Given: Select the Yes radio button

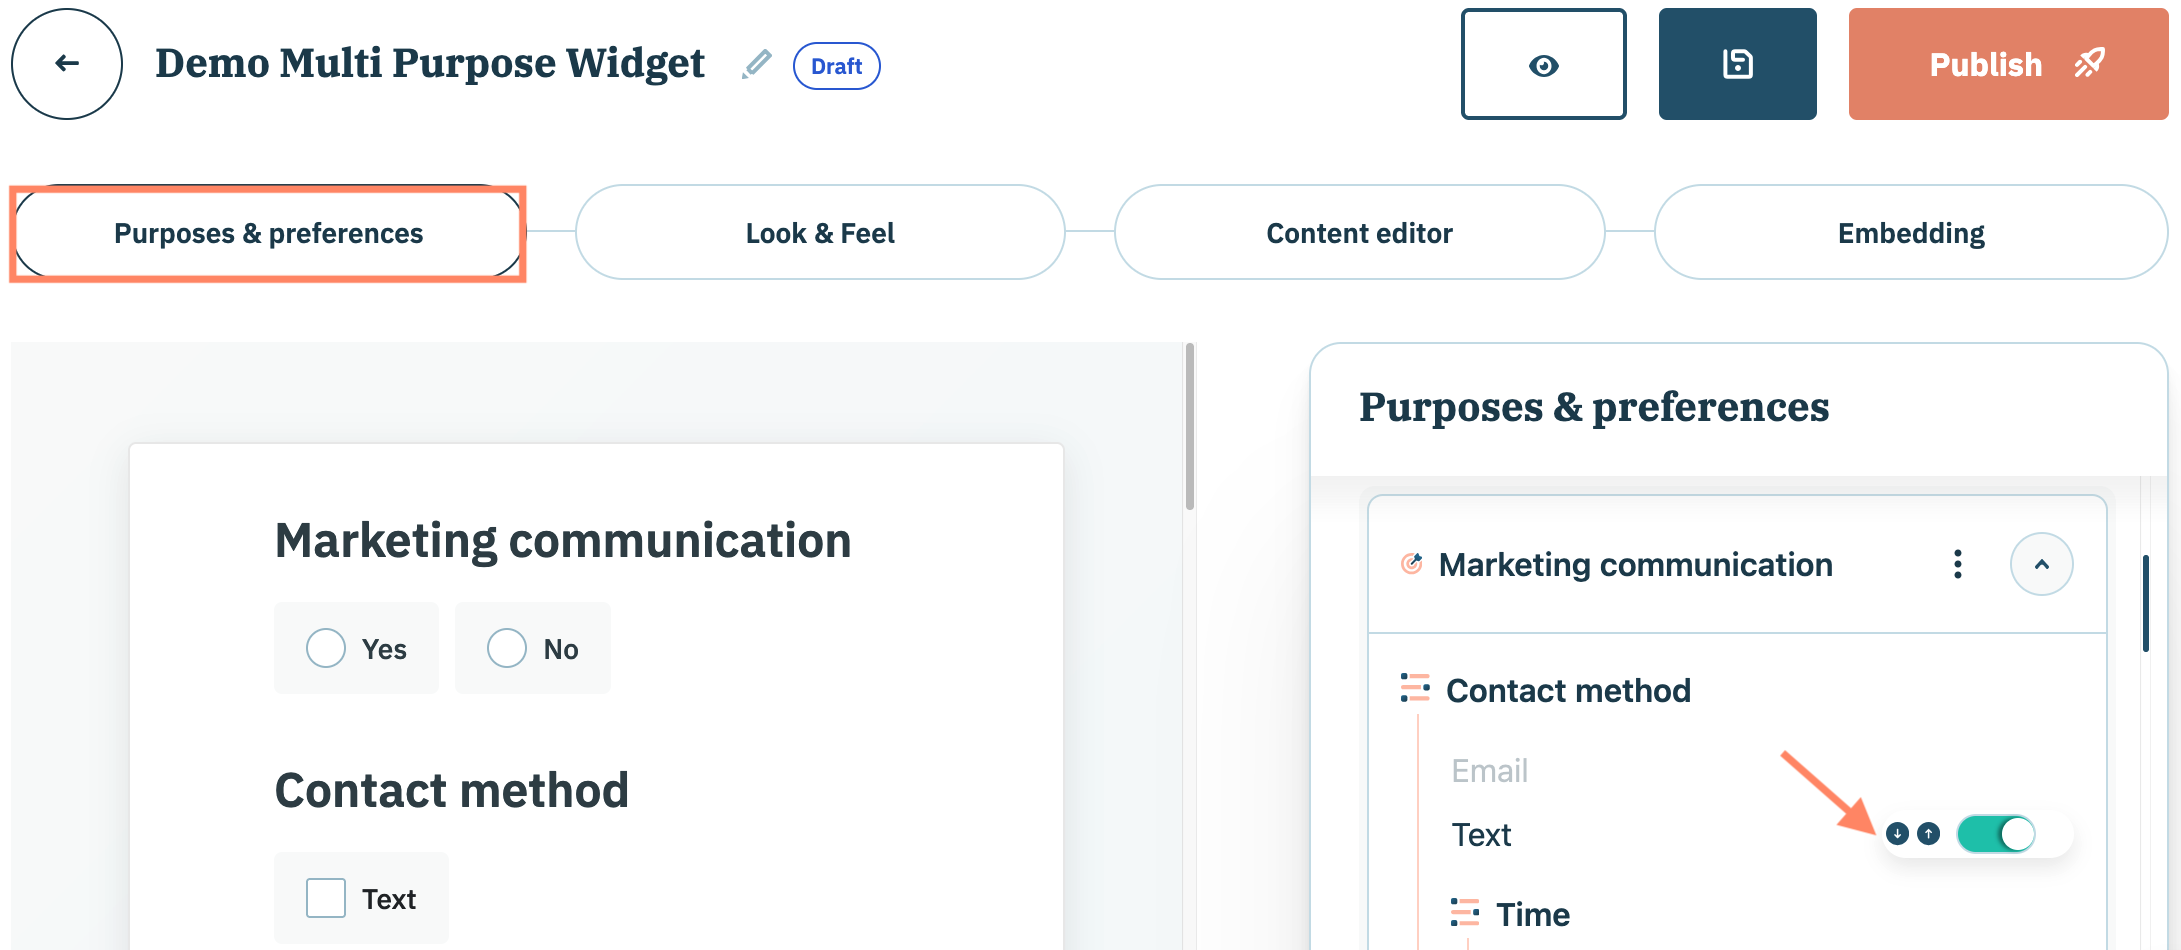Looking at the screenshot, I should (x=326, y=648).
